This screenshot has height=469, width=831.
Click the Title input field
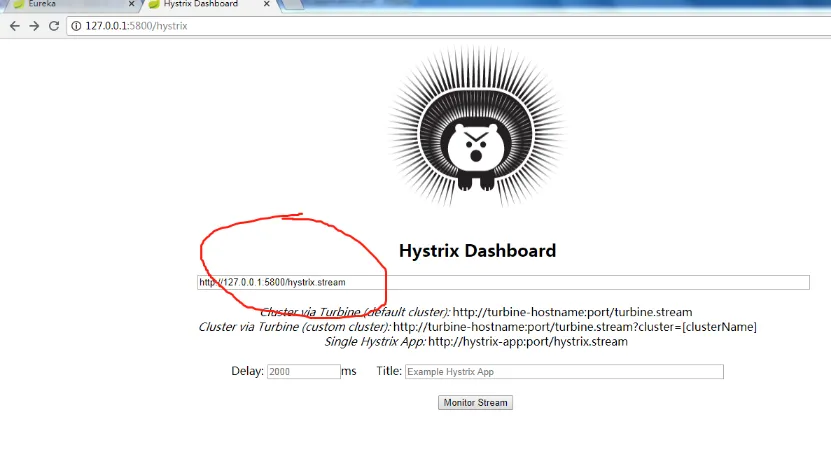pos(564,371)
